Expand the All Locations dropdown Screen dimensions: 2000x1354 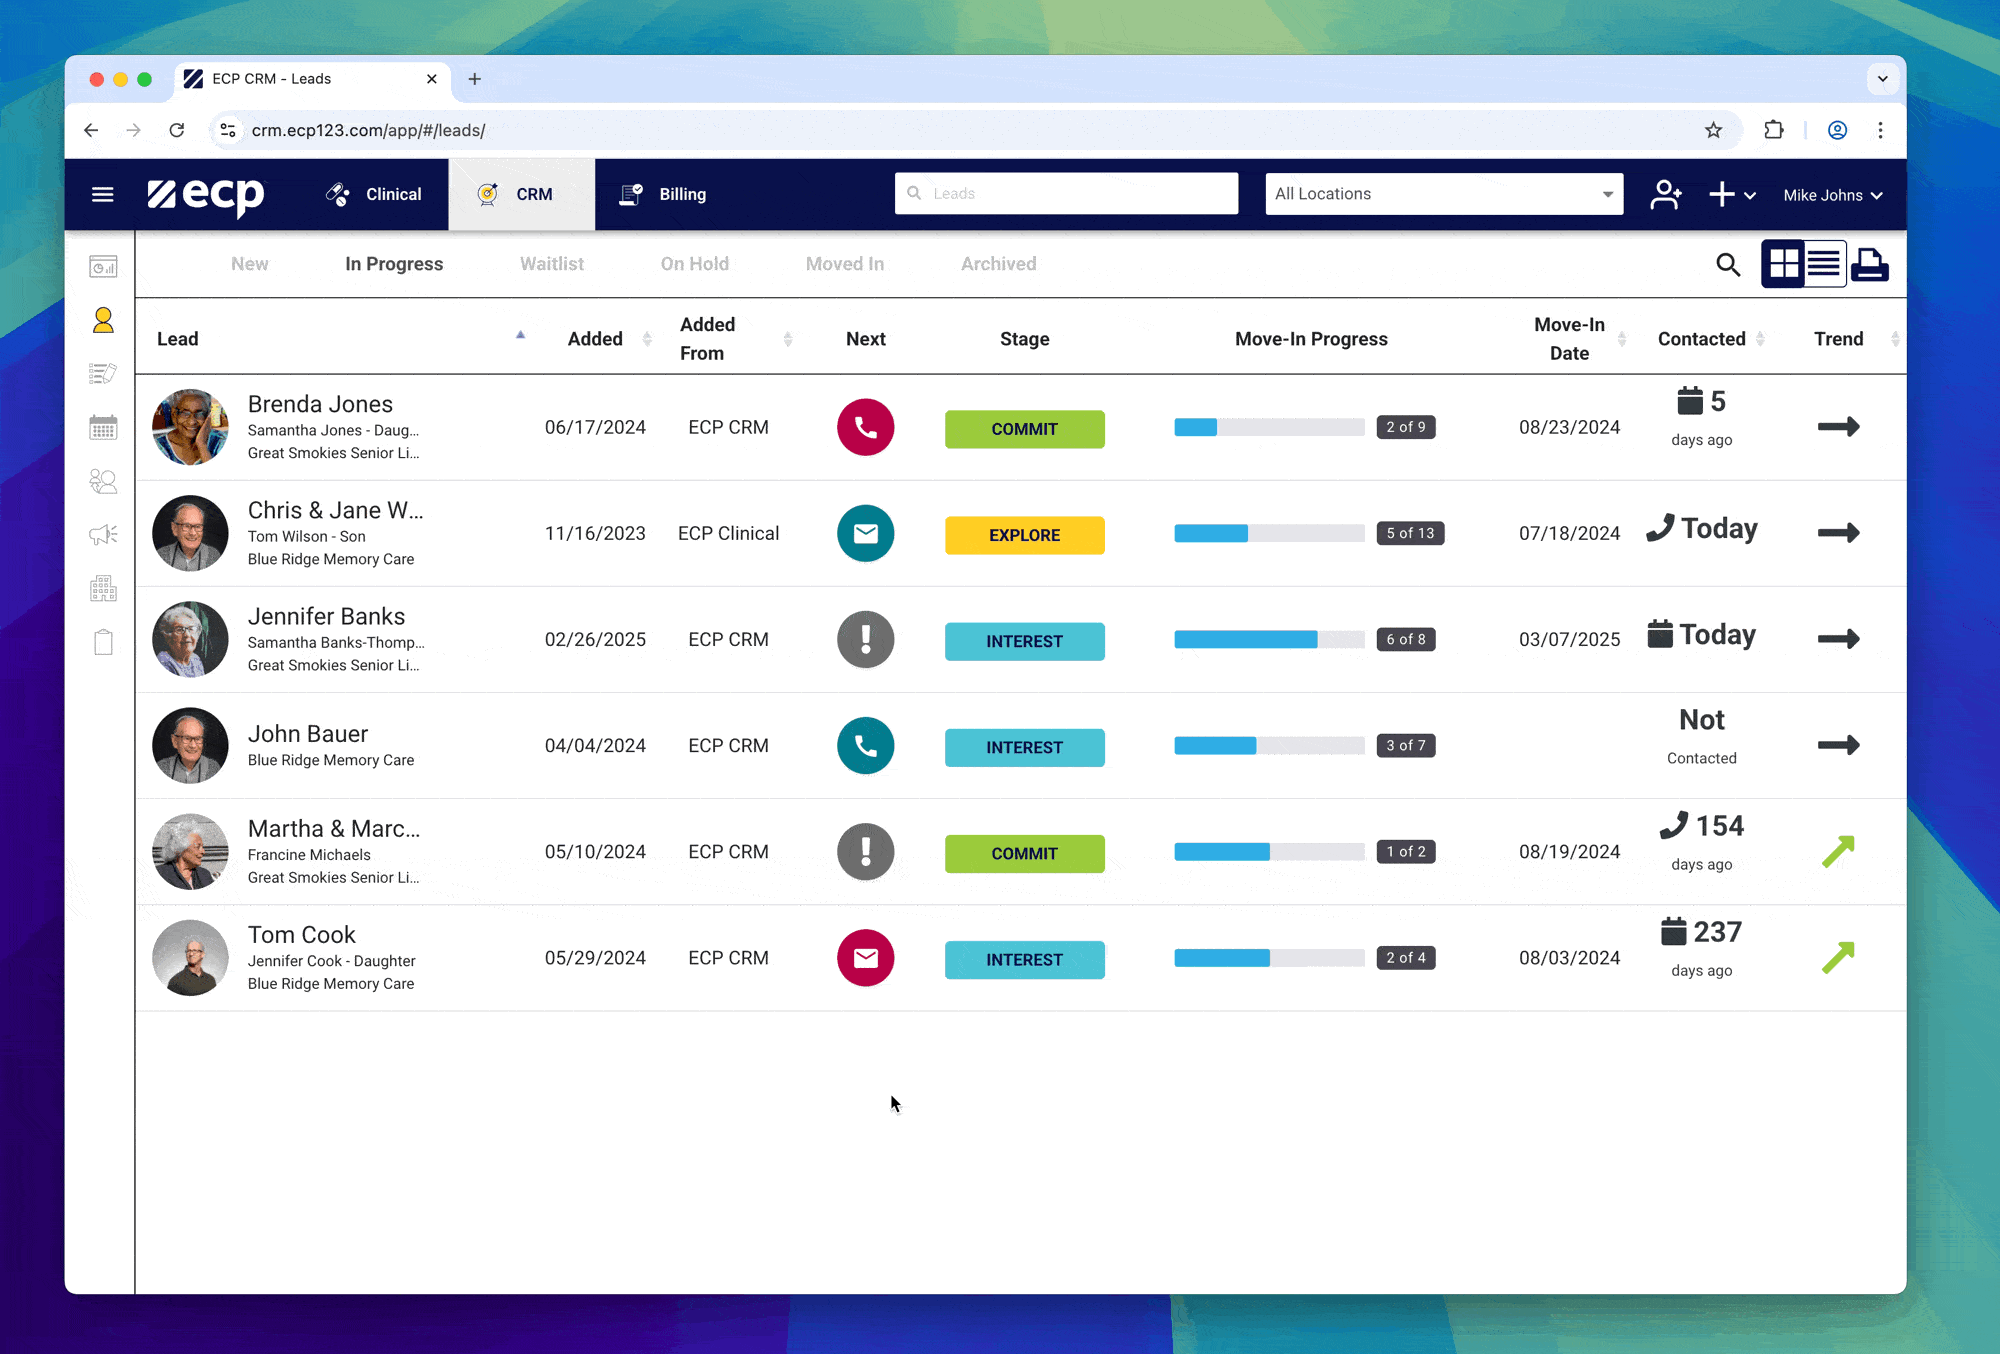tap(1443, 194)
